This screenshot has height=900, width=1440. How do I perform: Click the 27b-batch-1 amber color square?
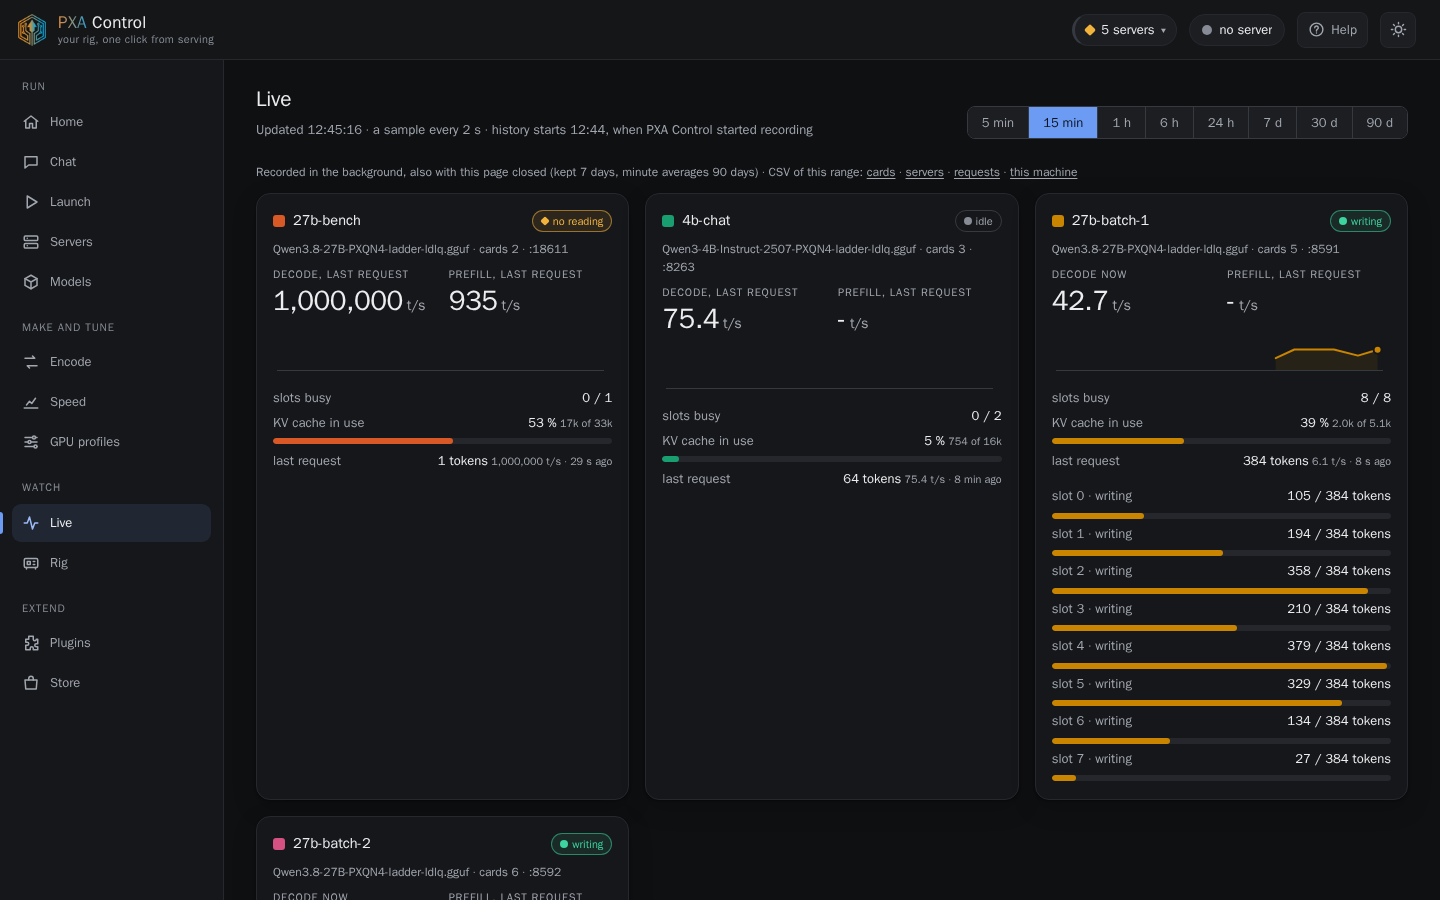pyautogui.click(x=1058, y=221)
